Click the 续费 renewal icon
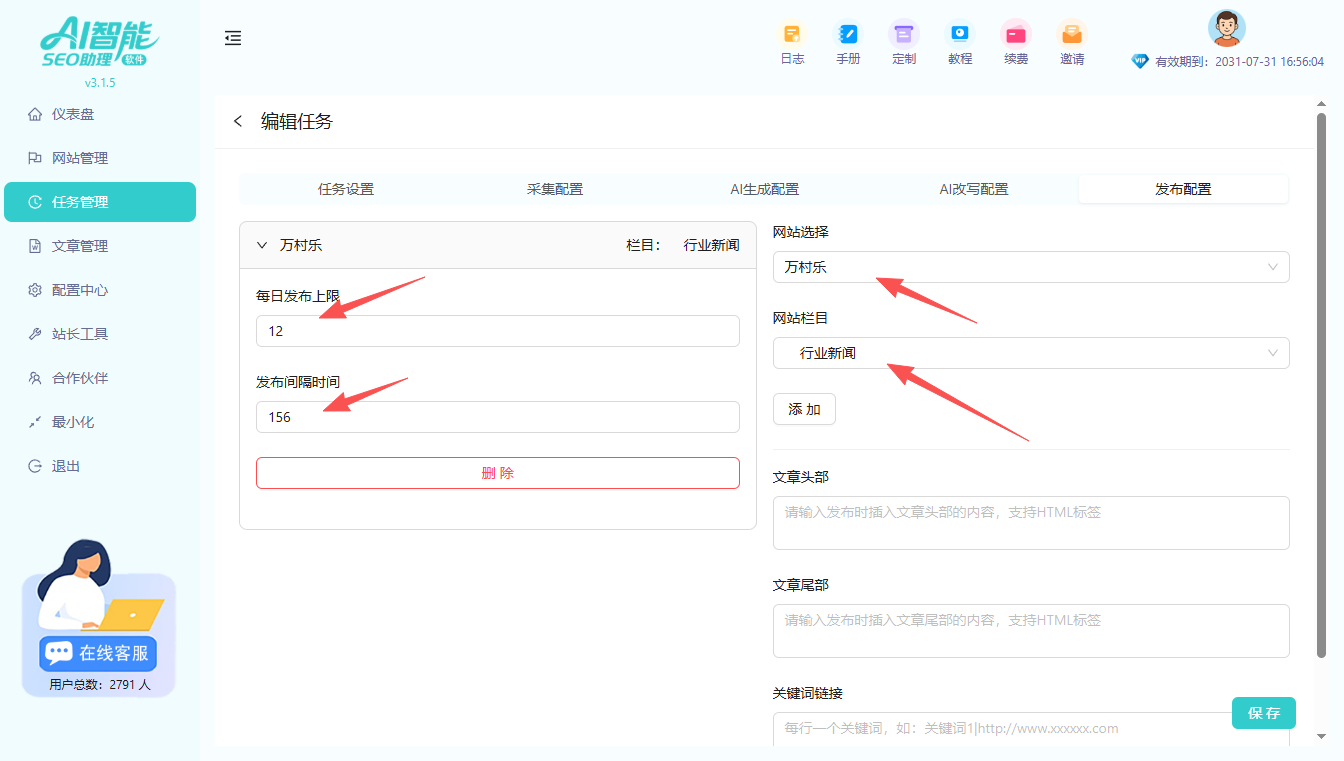The height and width of the screenshot is (761, 1344). click(1016, 34)
